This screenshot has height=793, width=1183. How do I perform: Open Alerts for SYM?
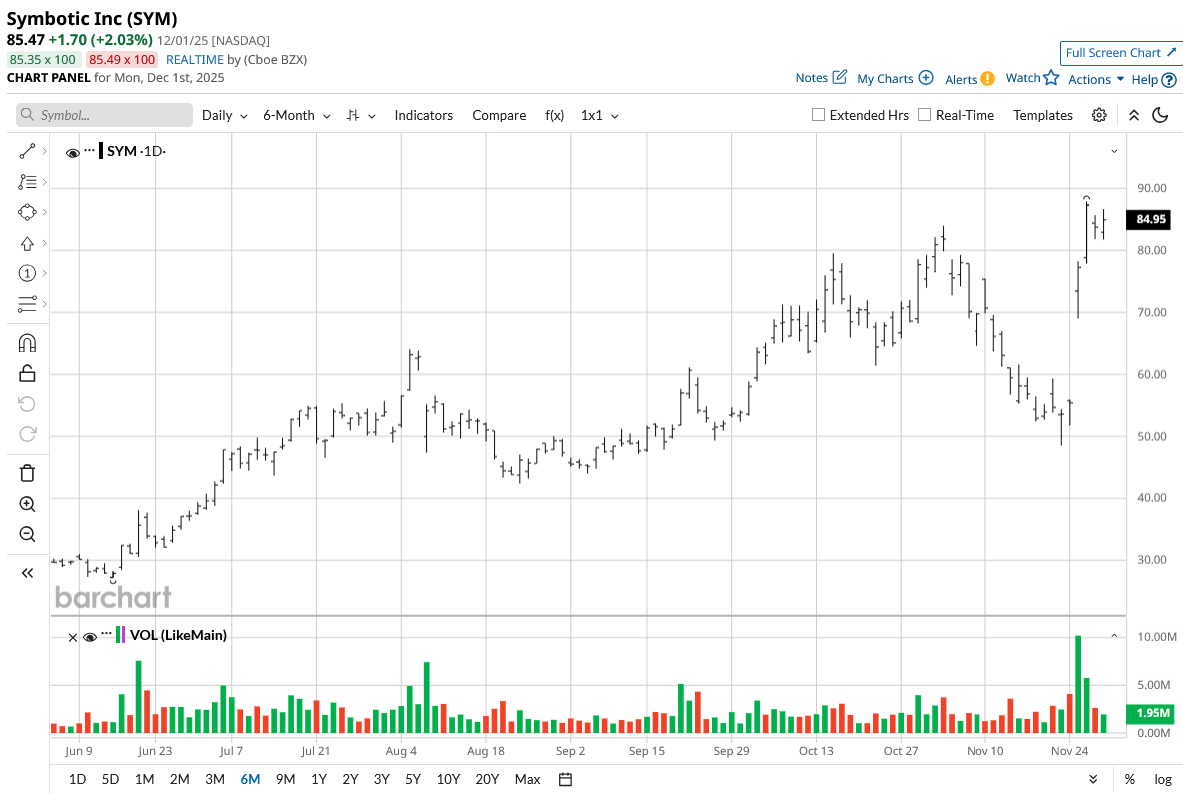[969, 79]
